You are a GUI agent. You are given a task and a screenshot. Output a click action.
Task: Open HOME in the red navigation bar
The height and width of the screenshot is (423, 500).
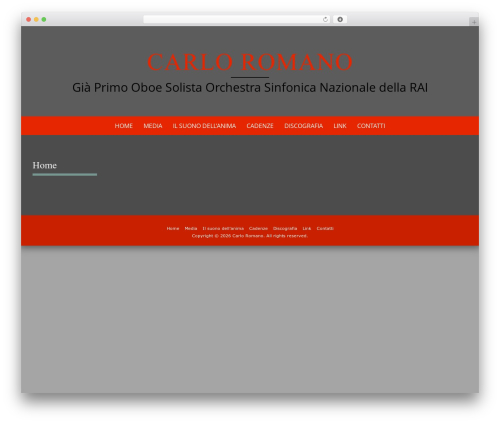[x=124, y=126]
